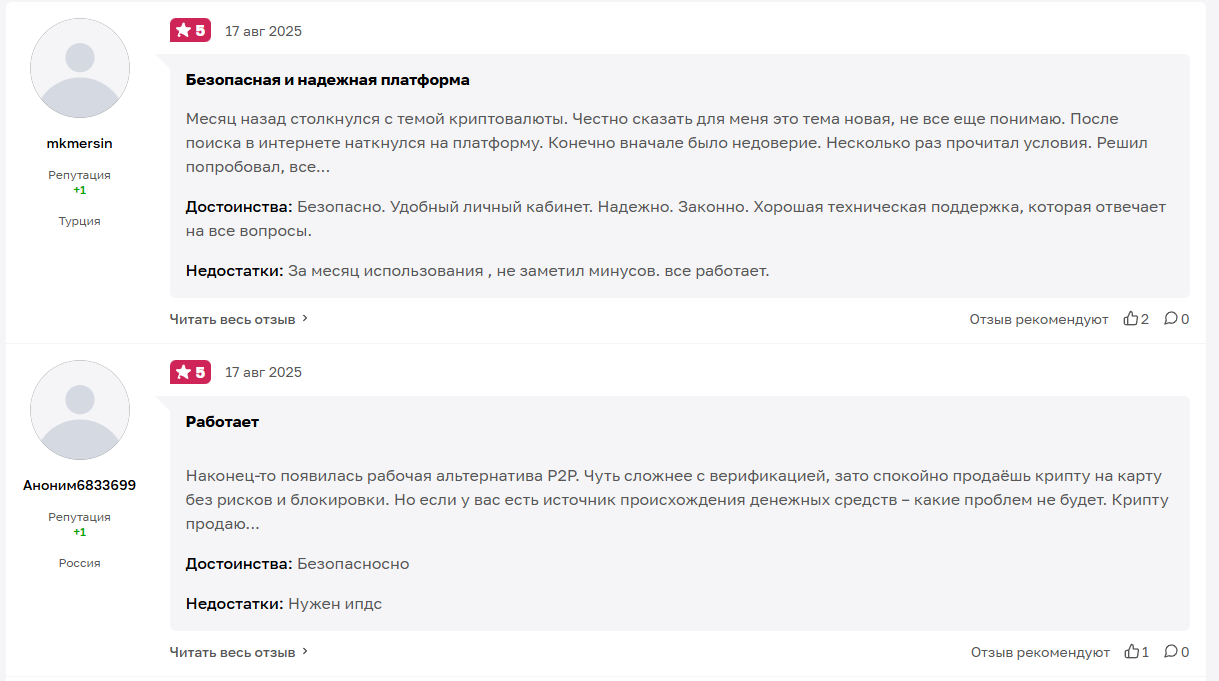This screenshot has width=1219, height=681.
Task: Click the 5-star rating badge on mkmersin's review
Action: [190, 30]
